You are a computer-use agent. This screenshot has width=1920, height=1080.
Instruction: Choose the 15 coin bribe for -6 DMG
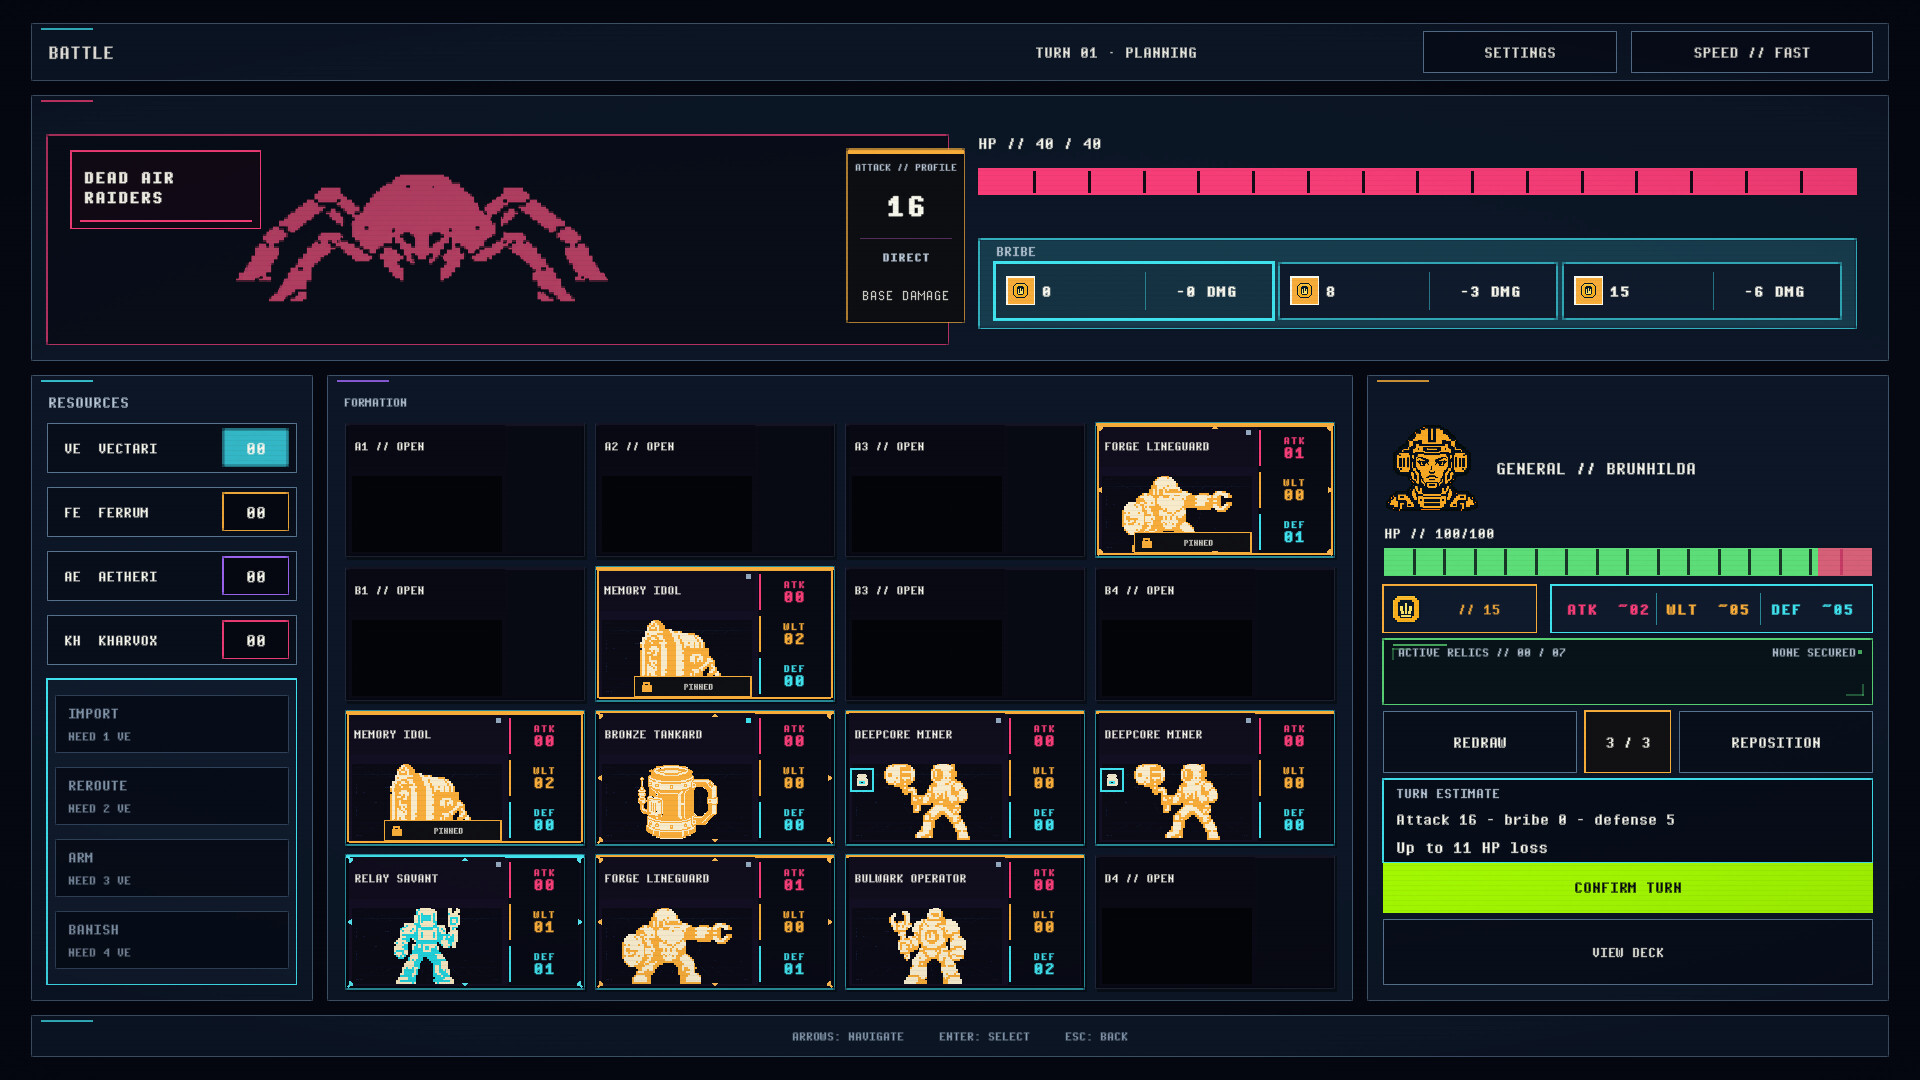tap(1702, 291)
